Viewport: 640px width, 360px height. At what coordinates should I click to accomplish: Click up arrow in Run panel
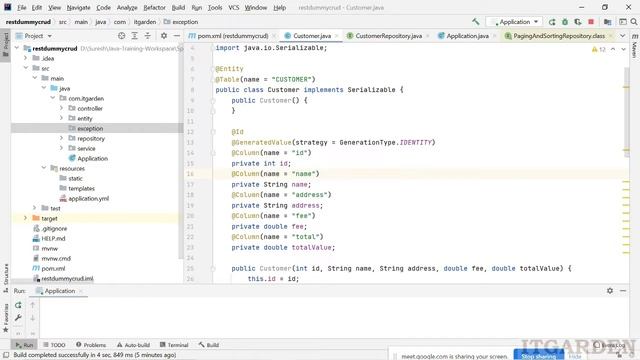[x=33, y=305]
